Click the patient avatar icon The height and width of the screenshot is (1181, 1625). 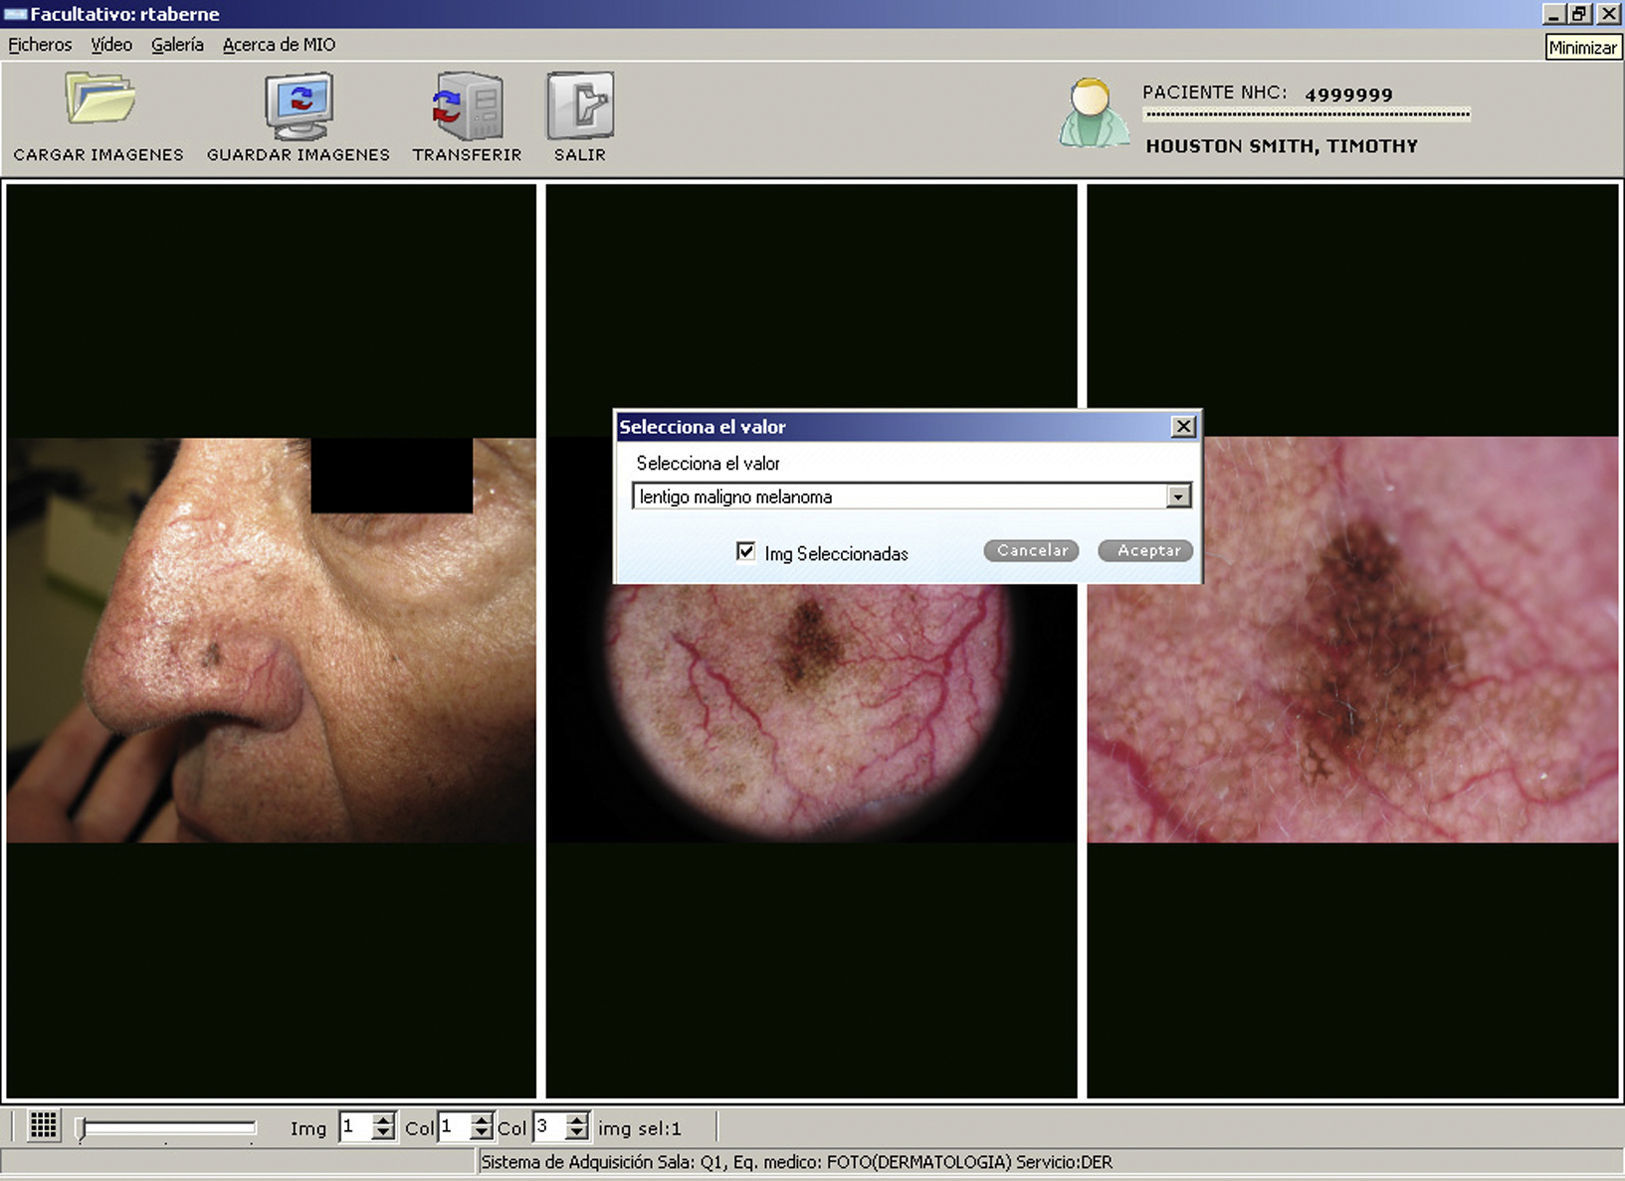click(1093, 114)
